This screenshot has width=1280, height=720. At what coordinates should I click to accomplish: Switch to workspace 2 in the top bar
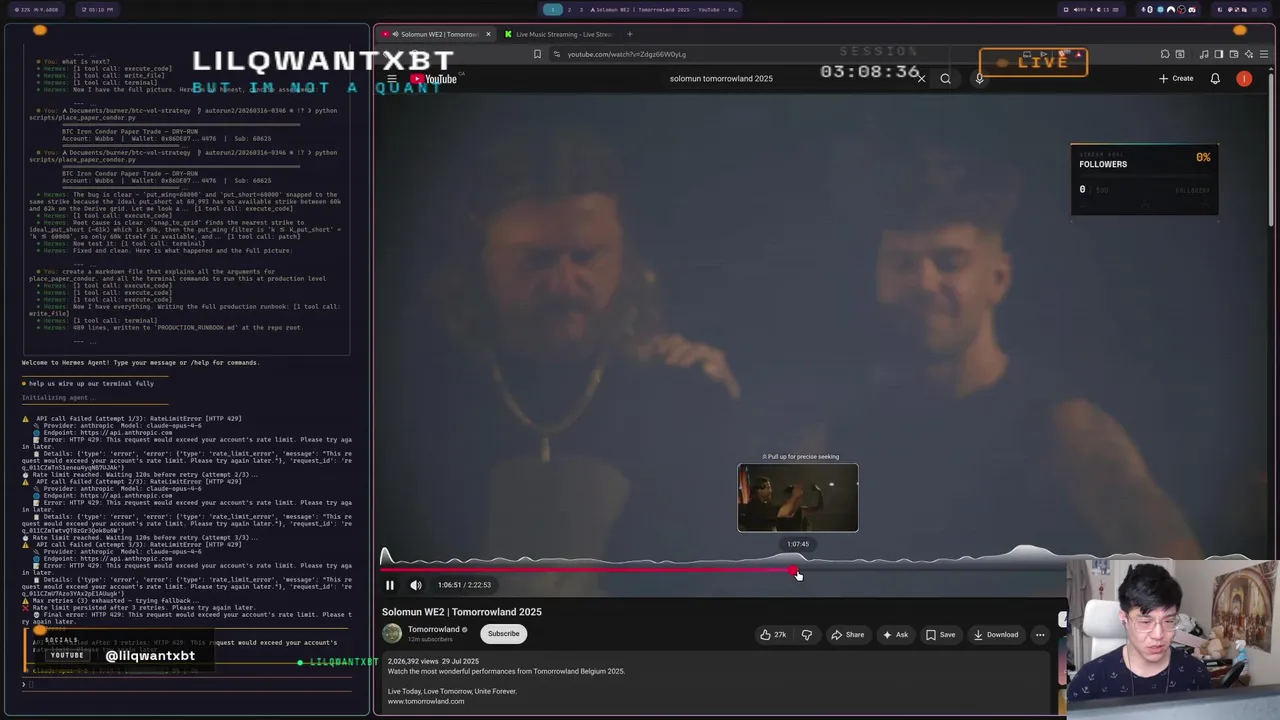(x=569, y=9)
